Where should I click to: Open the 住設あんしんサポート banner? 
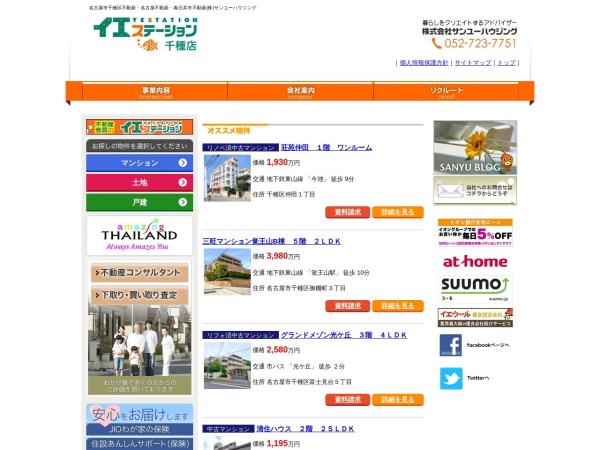(x=140, y=444)
